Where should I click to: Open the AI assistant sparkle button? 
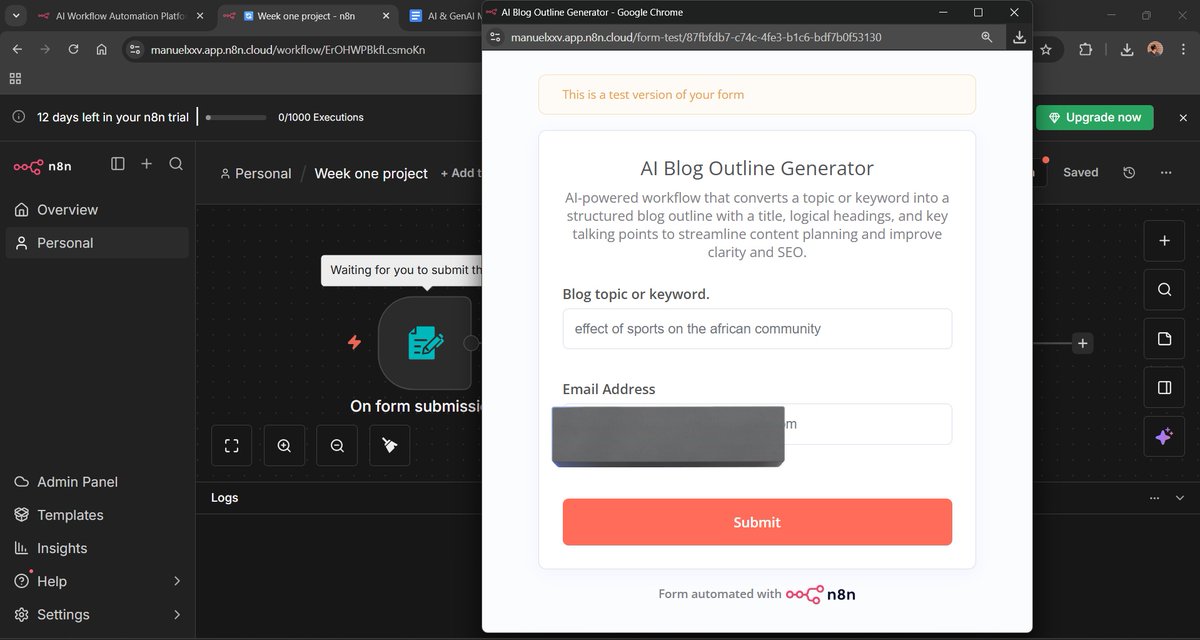1164,437
